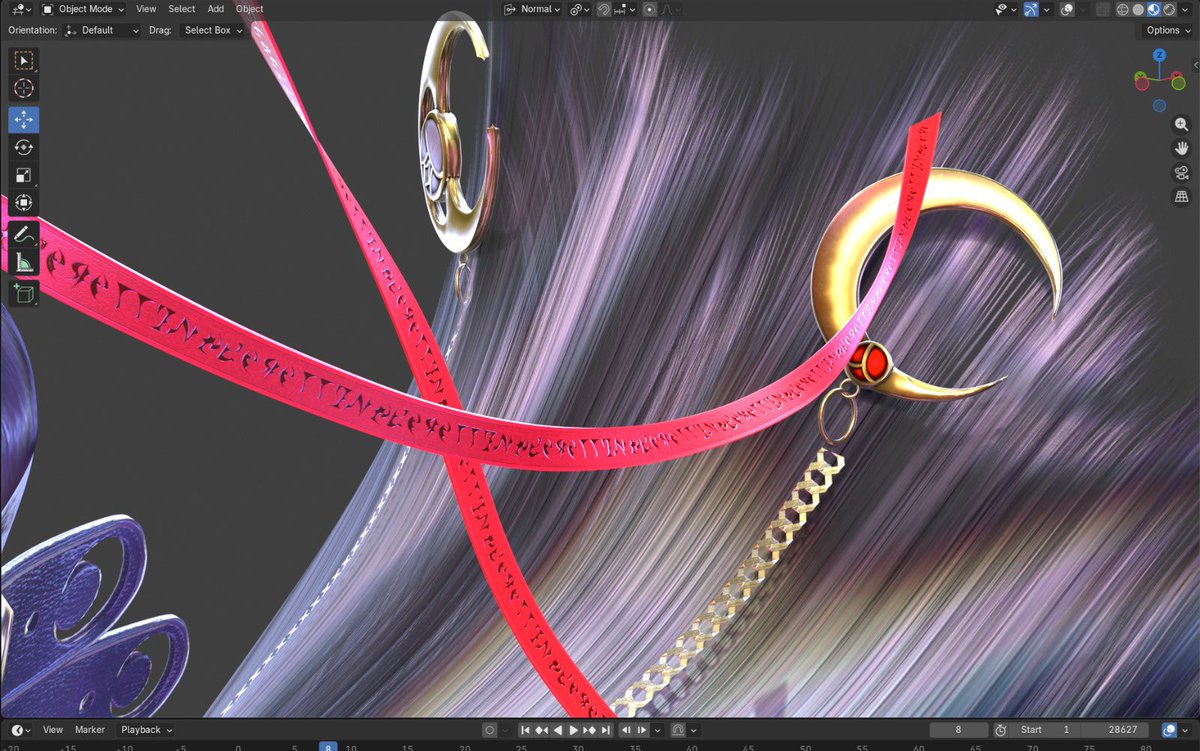Choose the Rotate tool
1200x751 pixels.
coord(24,148)
